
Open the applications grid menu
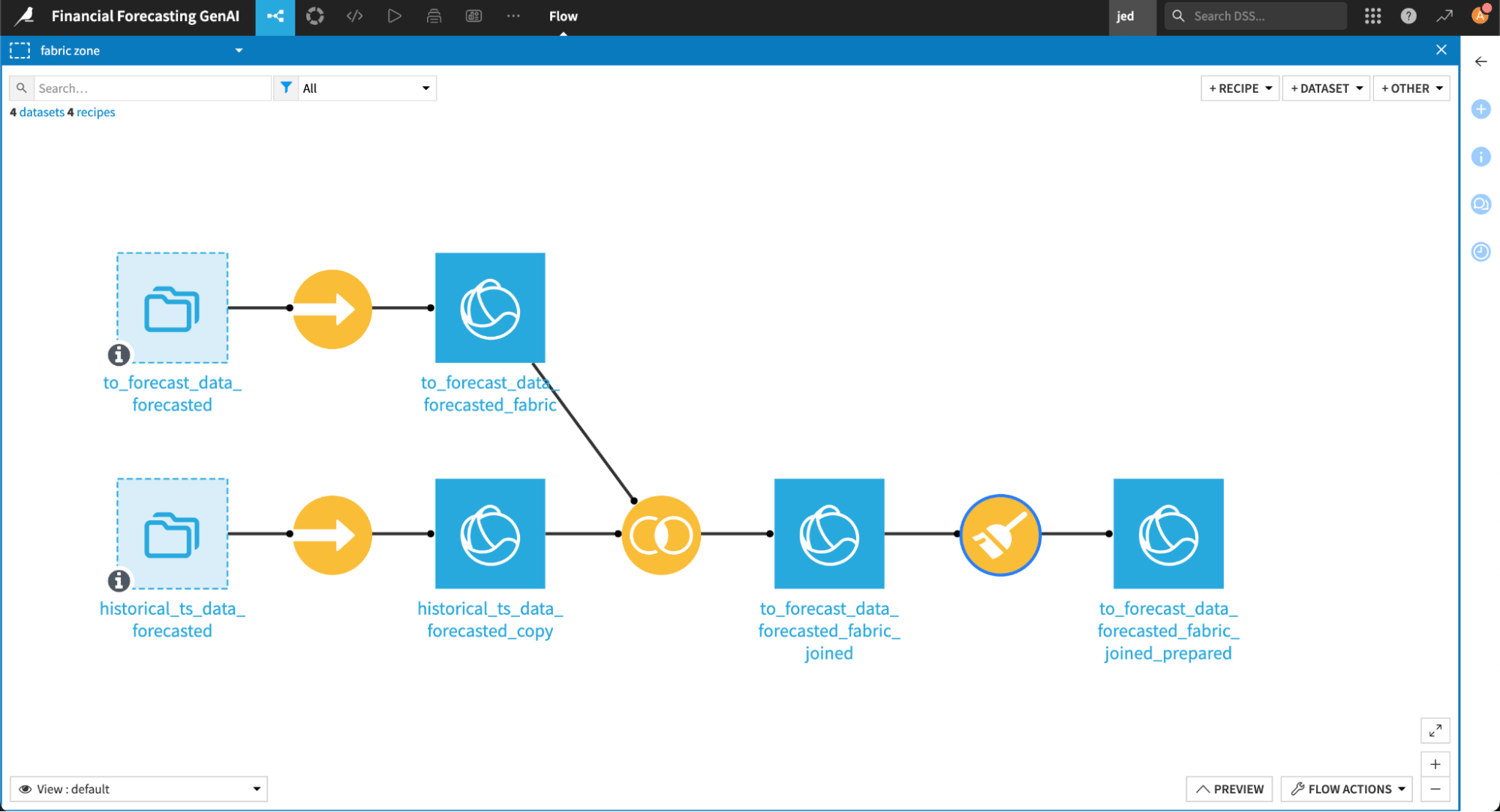(1372, 16)
